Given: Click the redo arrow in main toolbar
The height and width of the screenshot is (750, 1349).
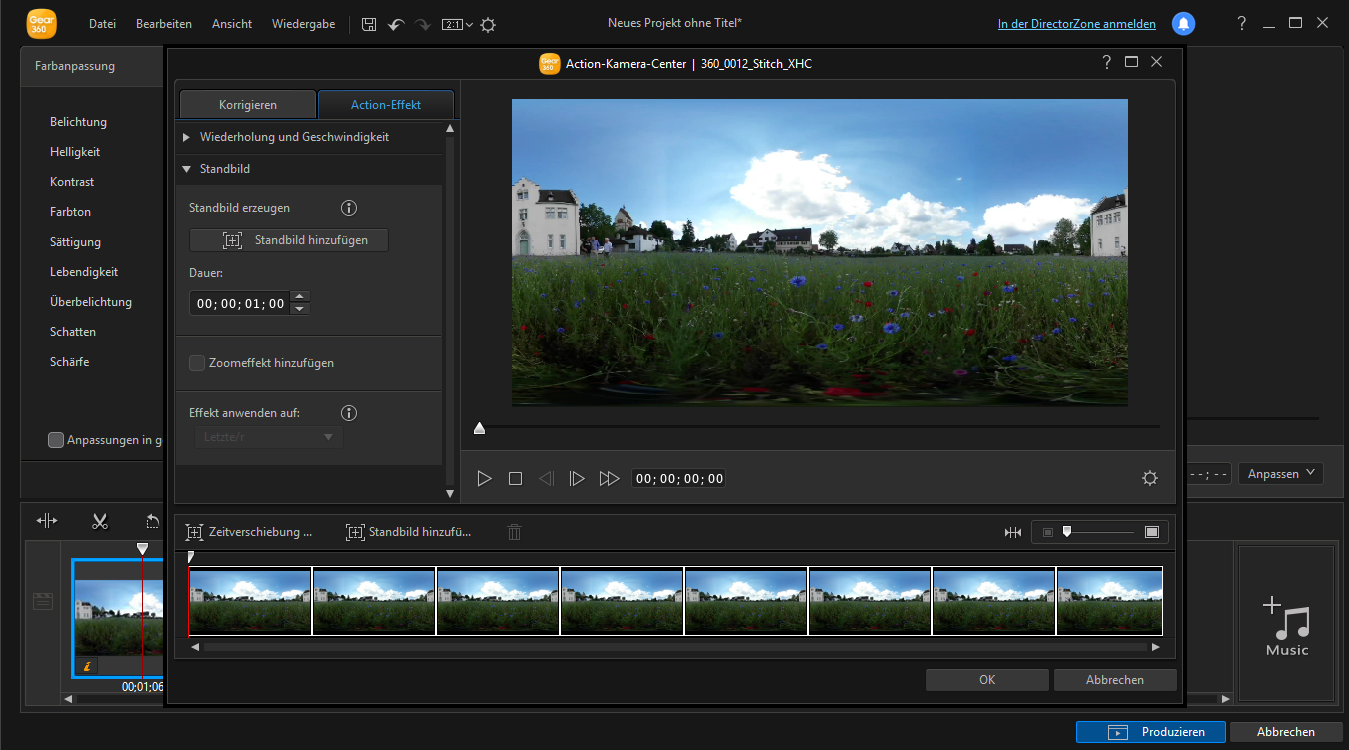Looking at the screenshot, I should 422,24.
